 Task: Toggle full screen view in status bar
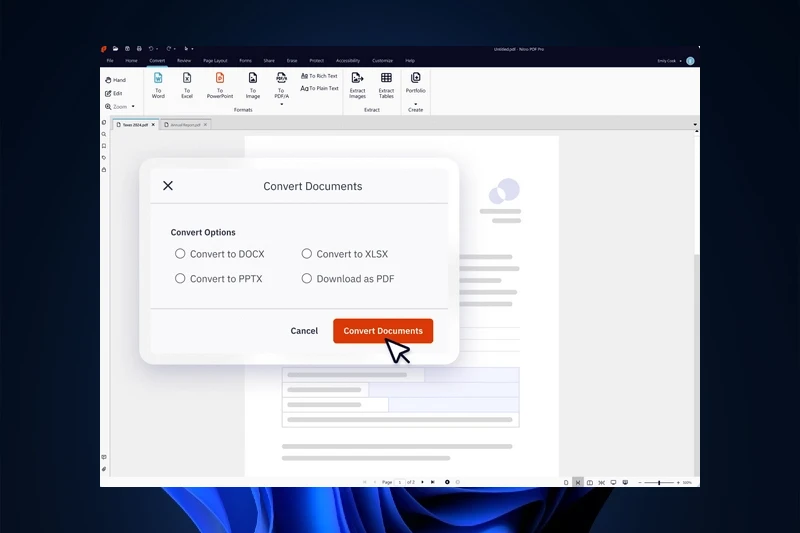tap(613, 483)
